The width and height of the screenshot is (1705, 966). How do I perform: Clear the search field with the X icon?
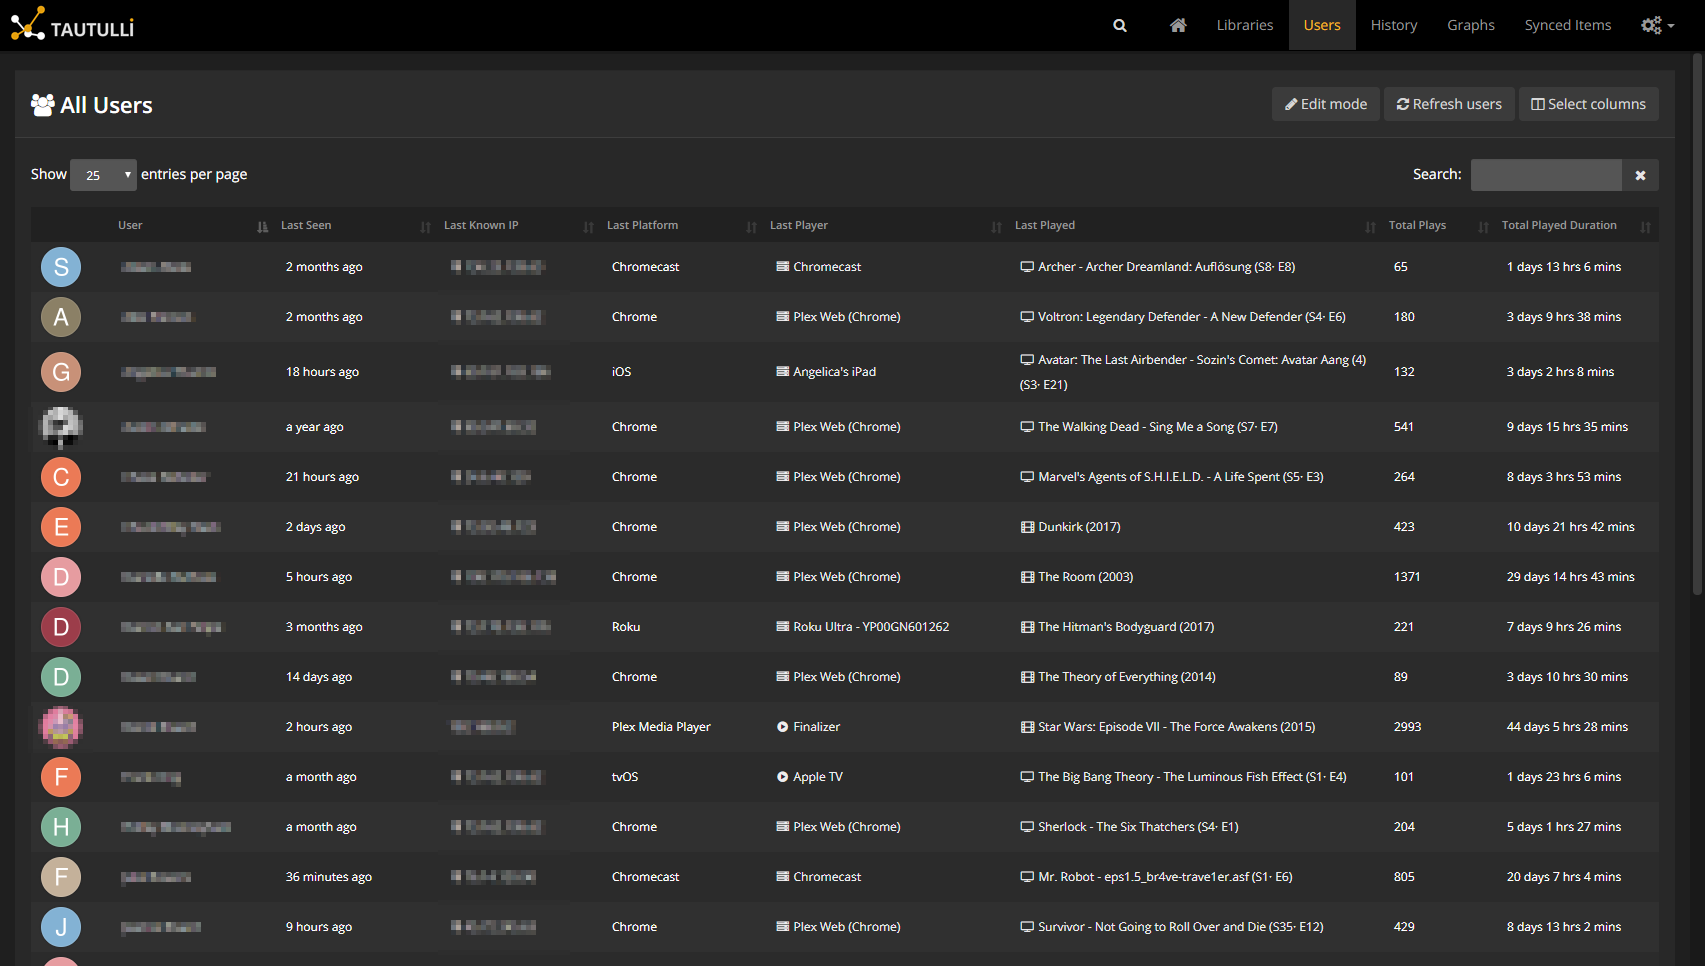coord(1640,175)
